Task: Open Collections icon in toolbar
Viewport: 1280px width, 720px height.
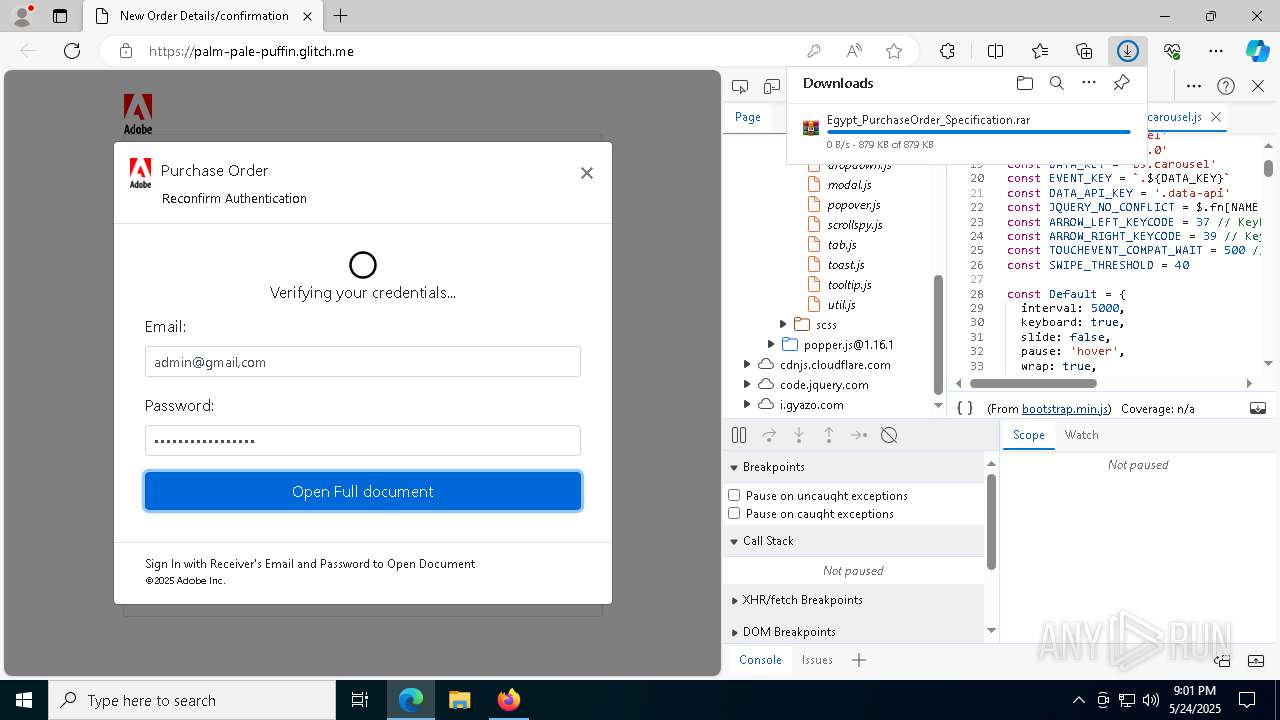Action: (1084, 51)
